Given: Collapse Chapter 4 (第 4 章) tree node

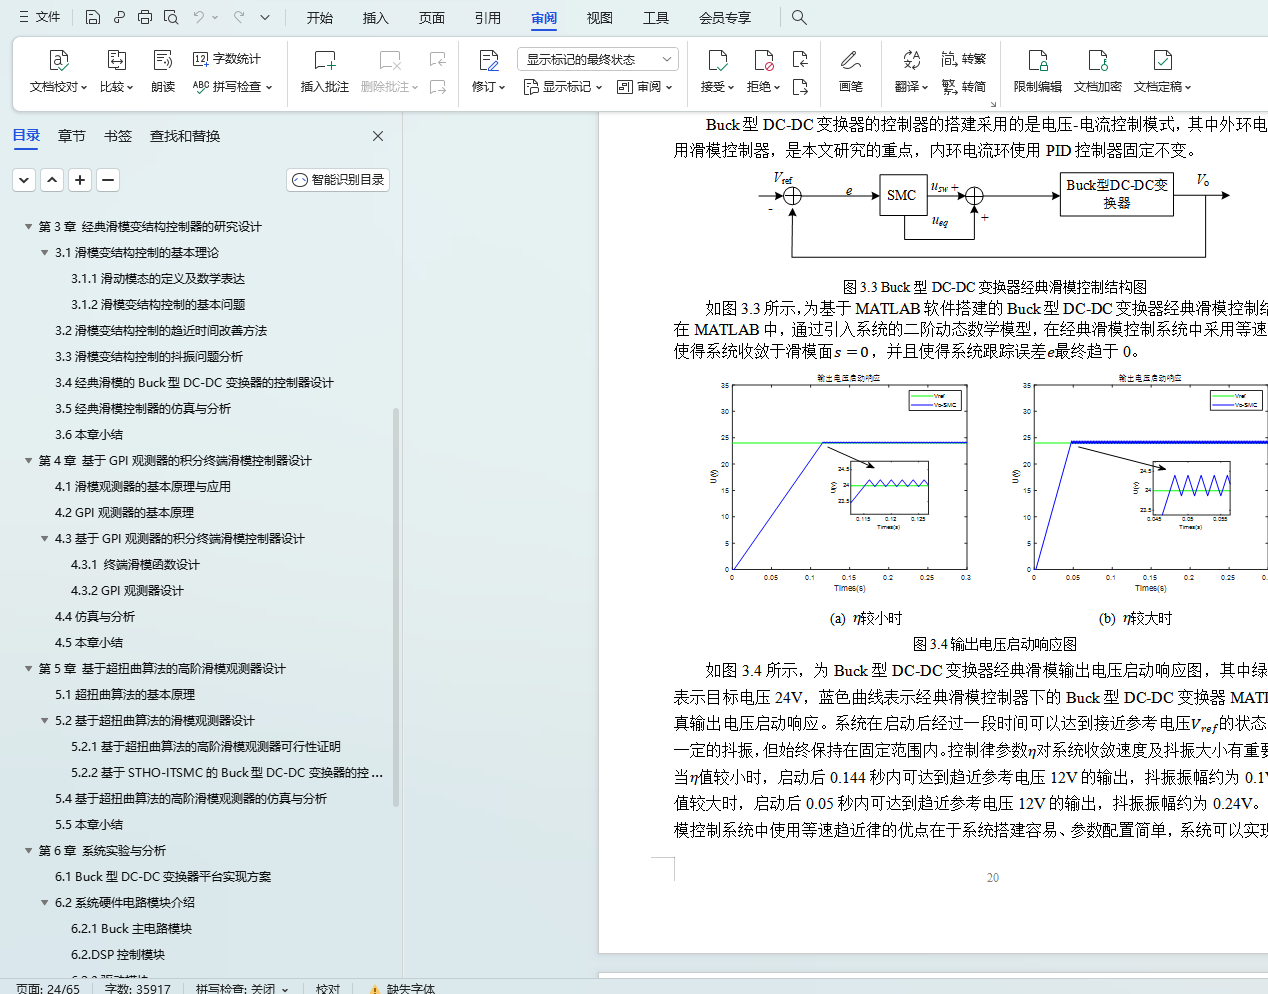Looking at the screenshot, I should click(x=29, y=461).
